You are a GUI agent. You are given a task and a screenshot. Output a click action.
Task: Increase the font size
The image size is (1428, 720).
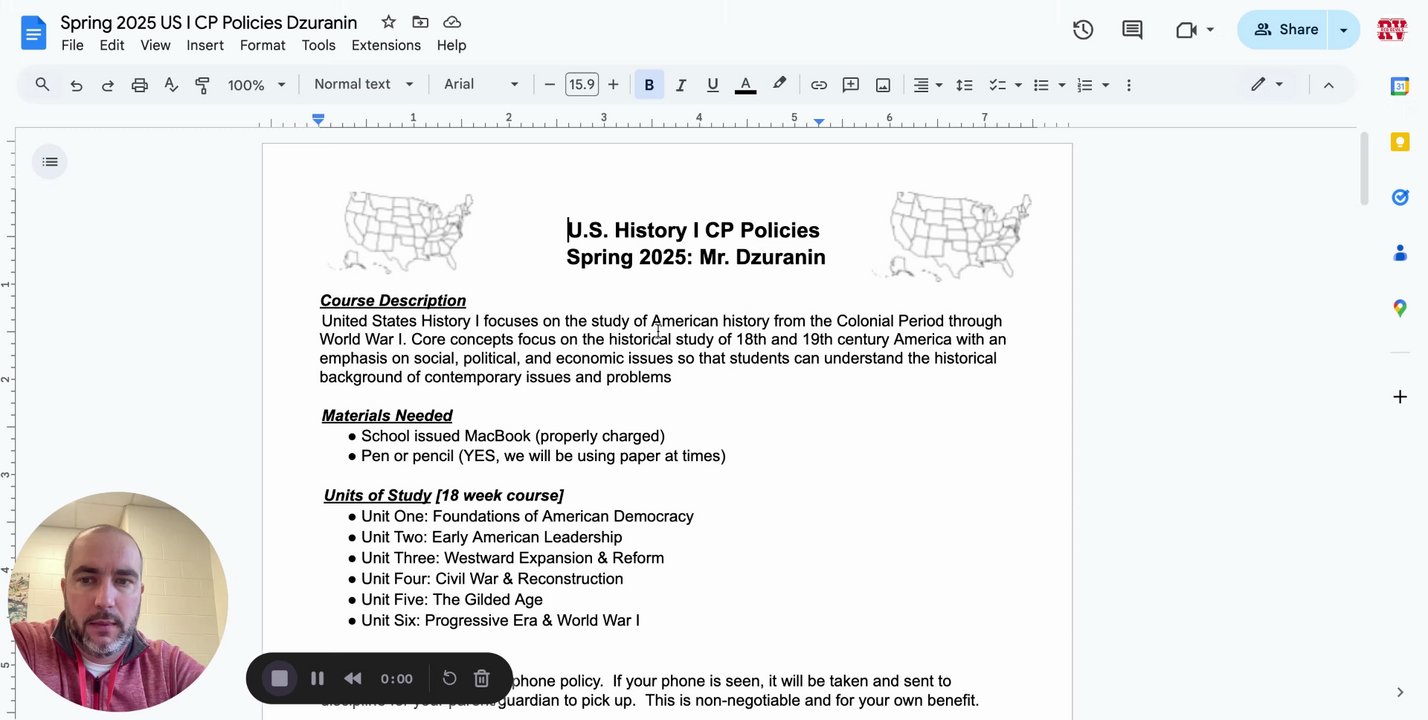[613, 85]
